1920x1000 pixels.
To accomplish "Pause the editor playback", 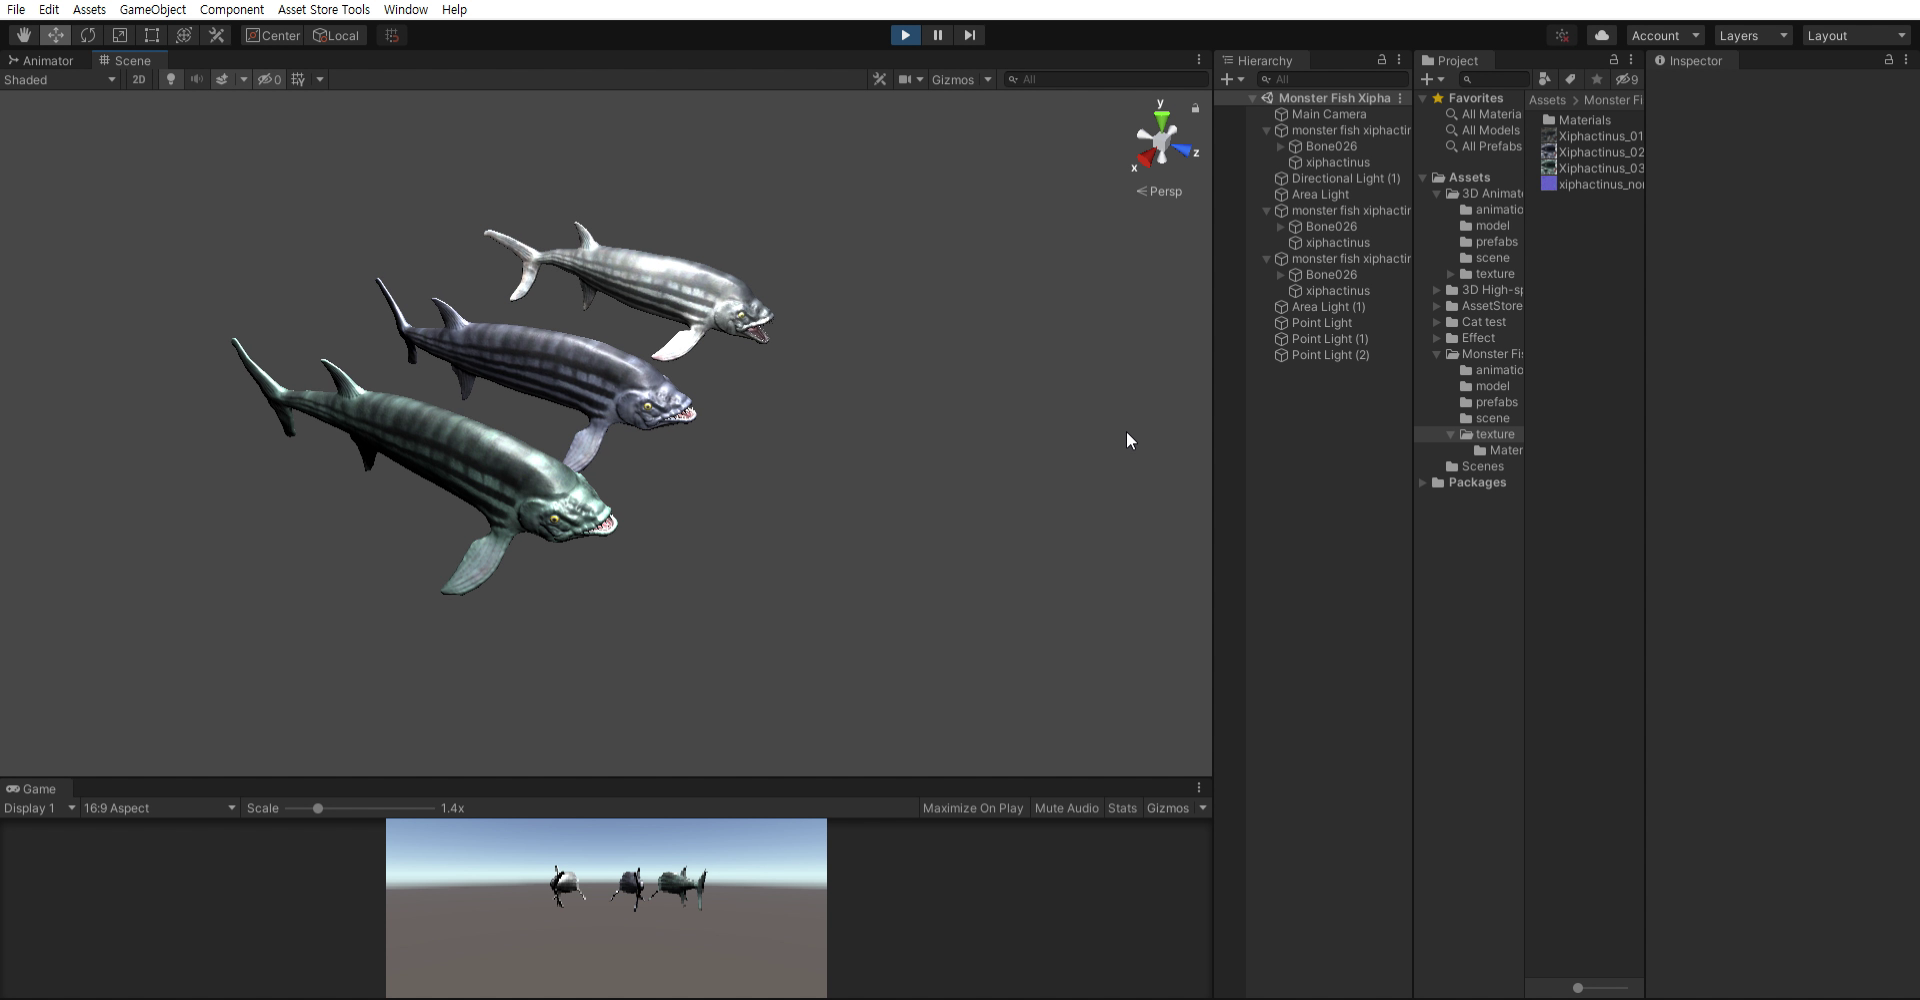I will (x=937, y=35).
